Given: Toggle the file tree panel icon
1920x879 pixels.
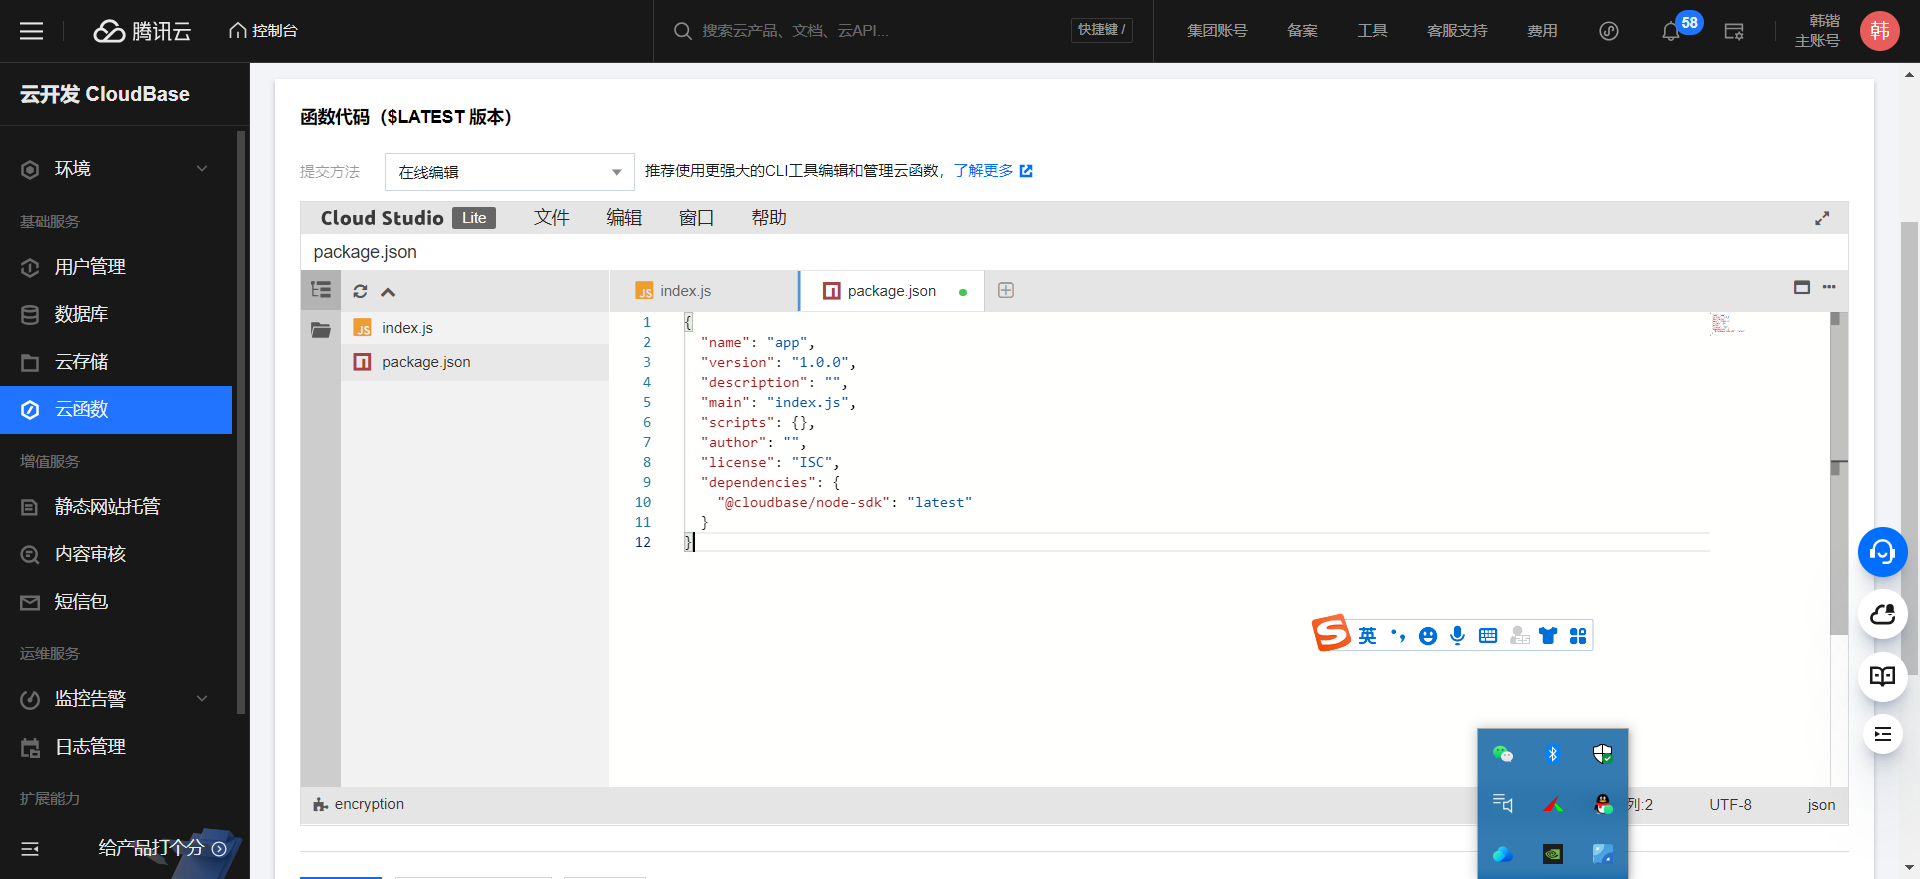Looking at the screenshot, I should pos(321,290).
